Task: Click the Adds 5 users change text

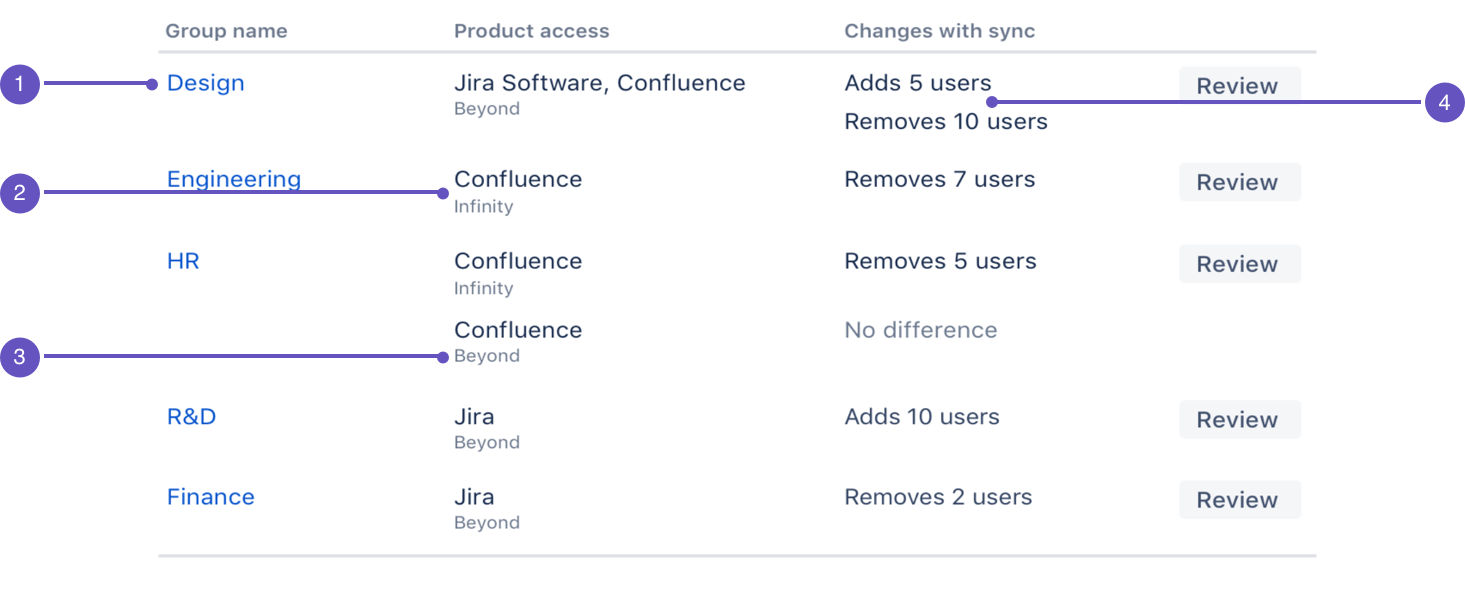Action: (x=918, y=83)
